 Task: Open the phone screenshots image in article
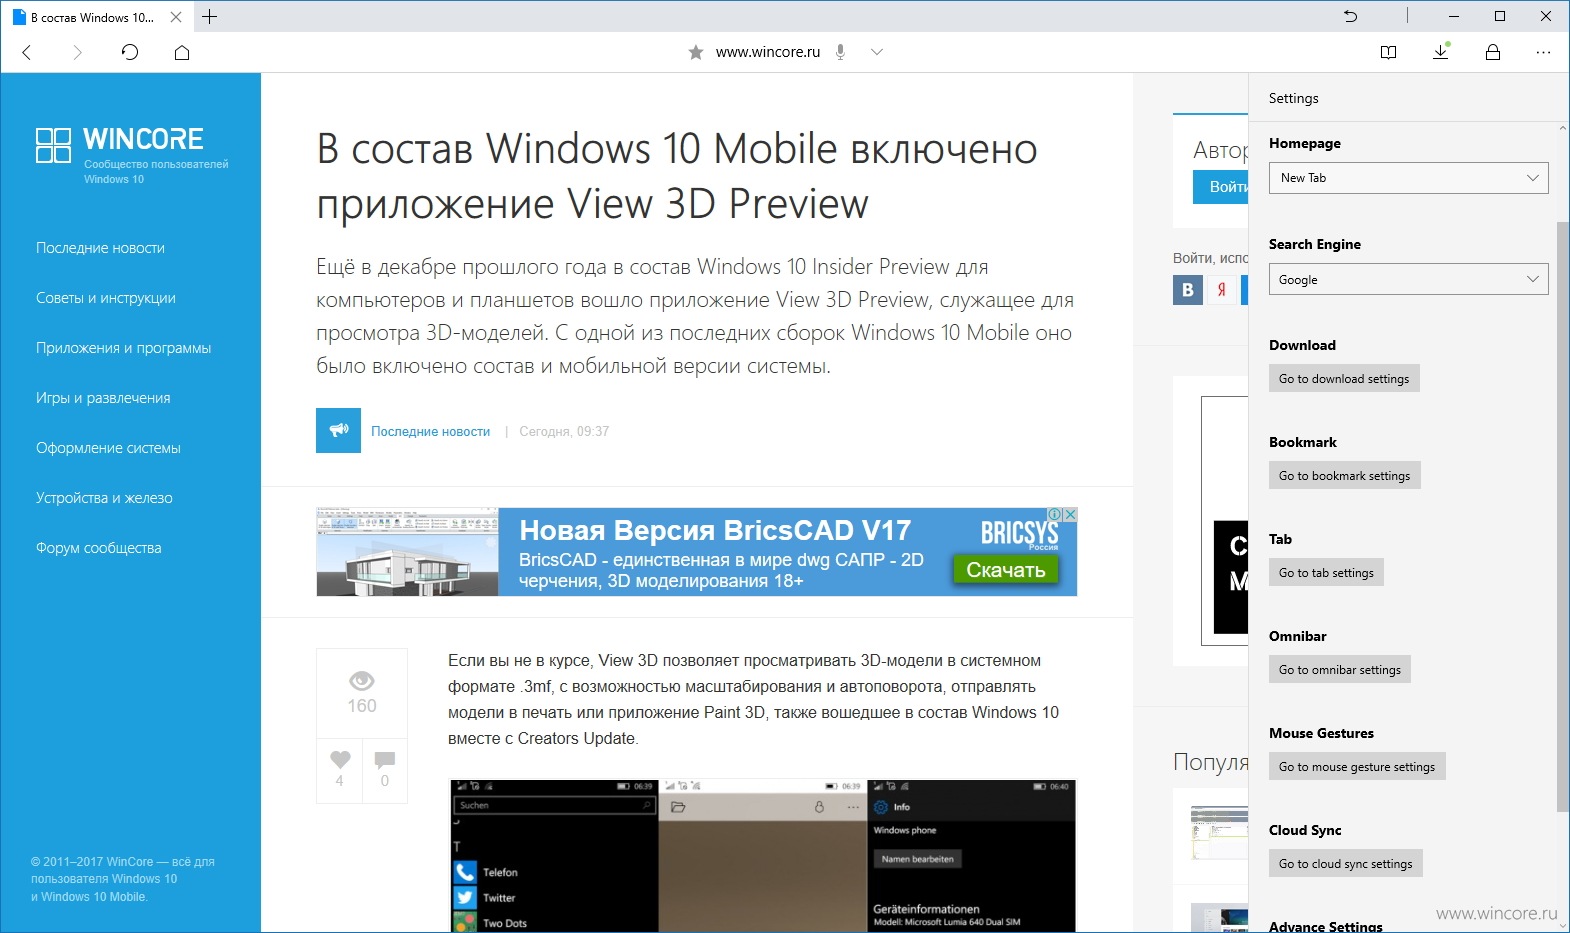click(763, 856)
